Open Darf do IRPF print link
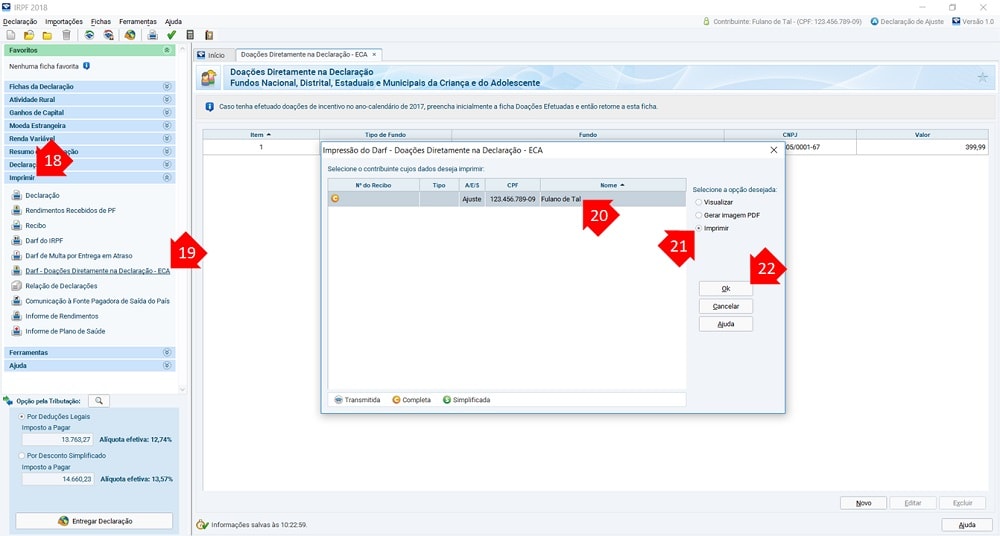The height and width of the screenshot is (536, 1000). click(x=46, y=240)
